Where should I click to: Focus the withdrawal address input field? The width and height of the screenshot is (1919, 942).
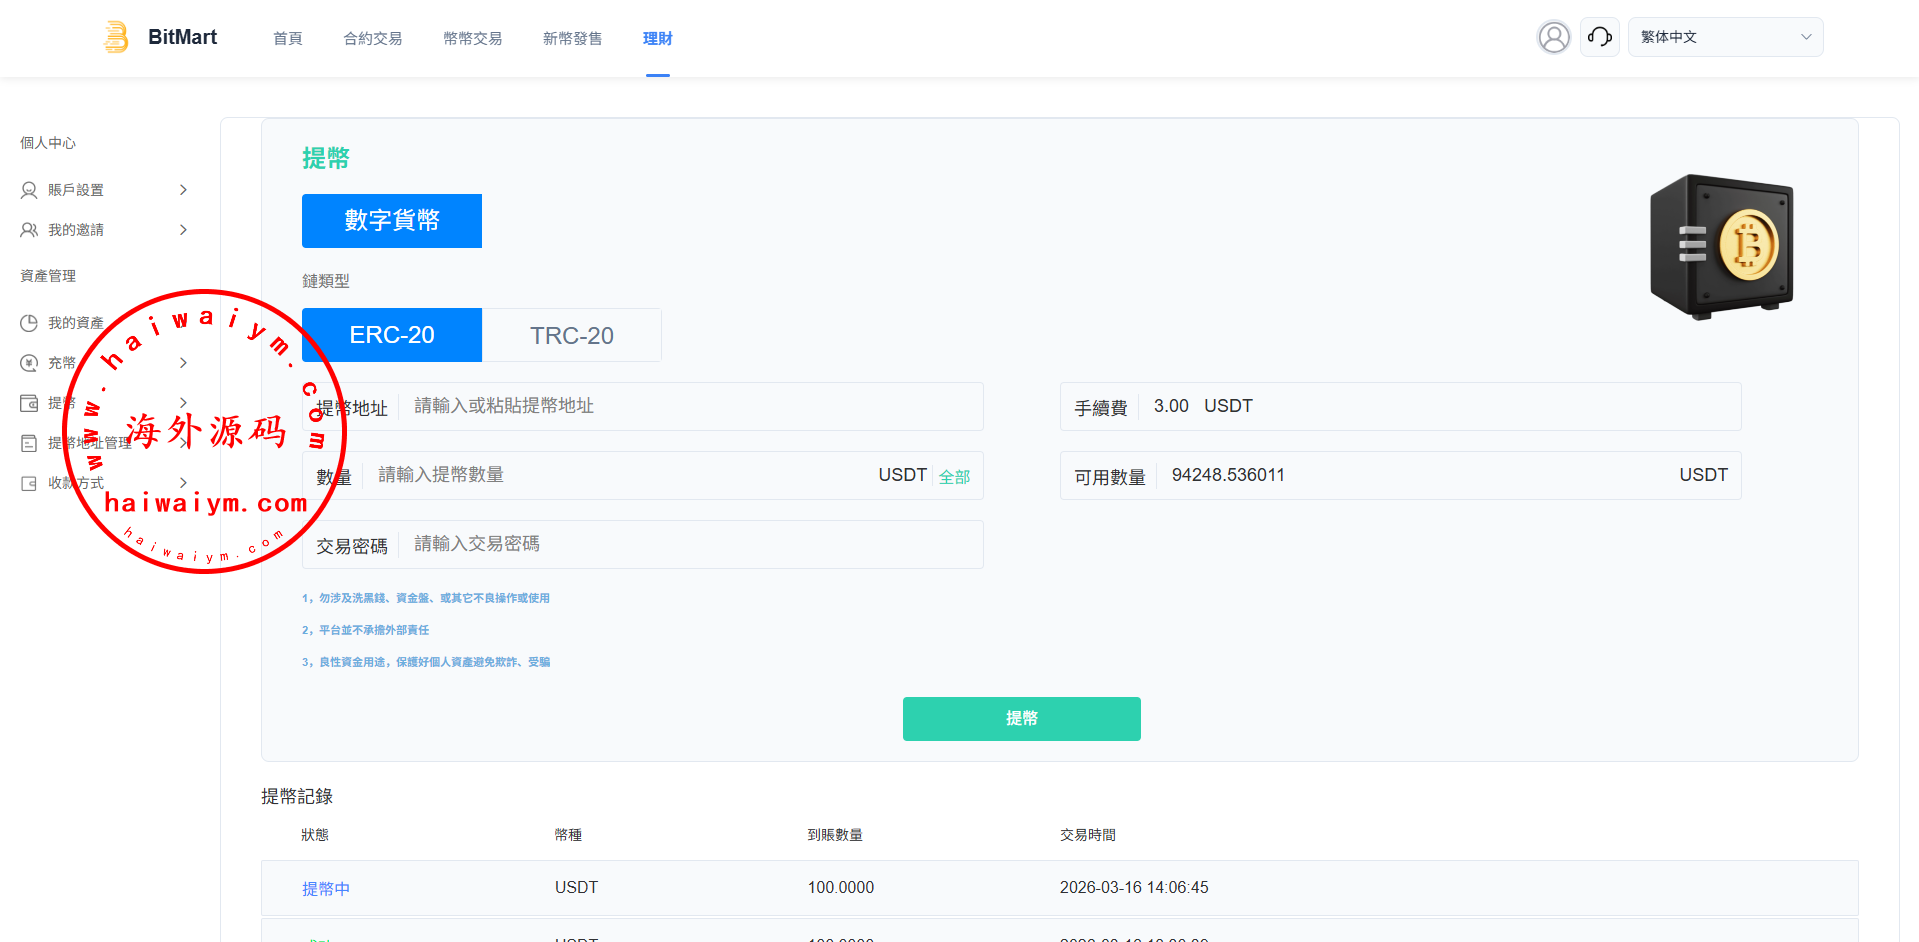pyautogui.click(x=690, y=406)
